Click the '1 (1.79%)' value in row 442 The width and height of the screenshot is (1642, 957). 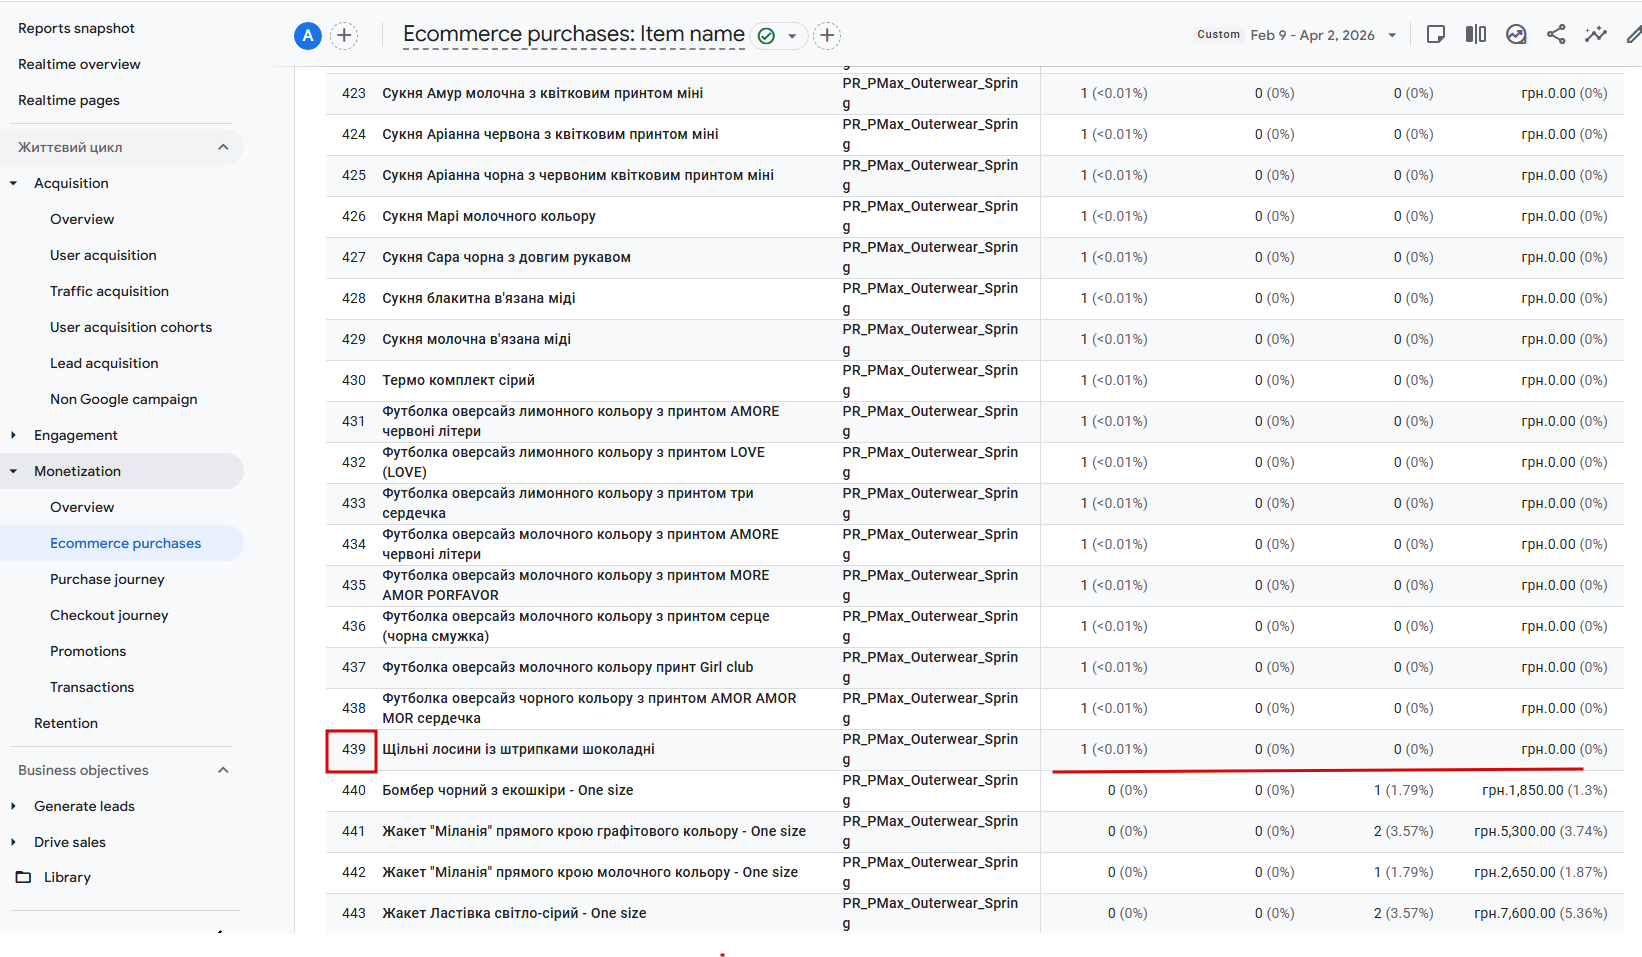coord(1403,872)
